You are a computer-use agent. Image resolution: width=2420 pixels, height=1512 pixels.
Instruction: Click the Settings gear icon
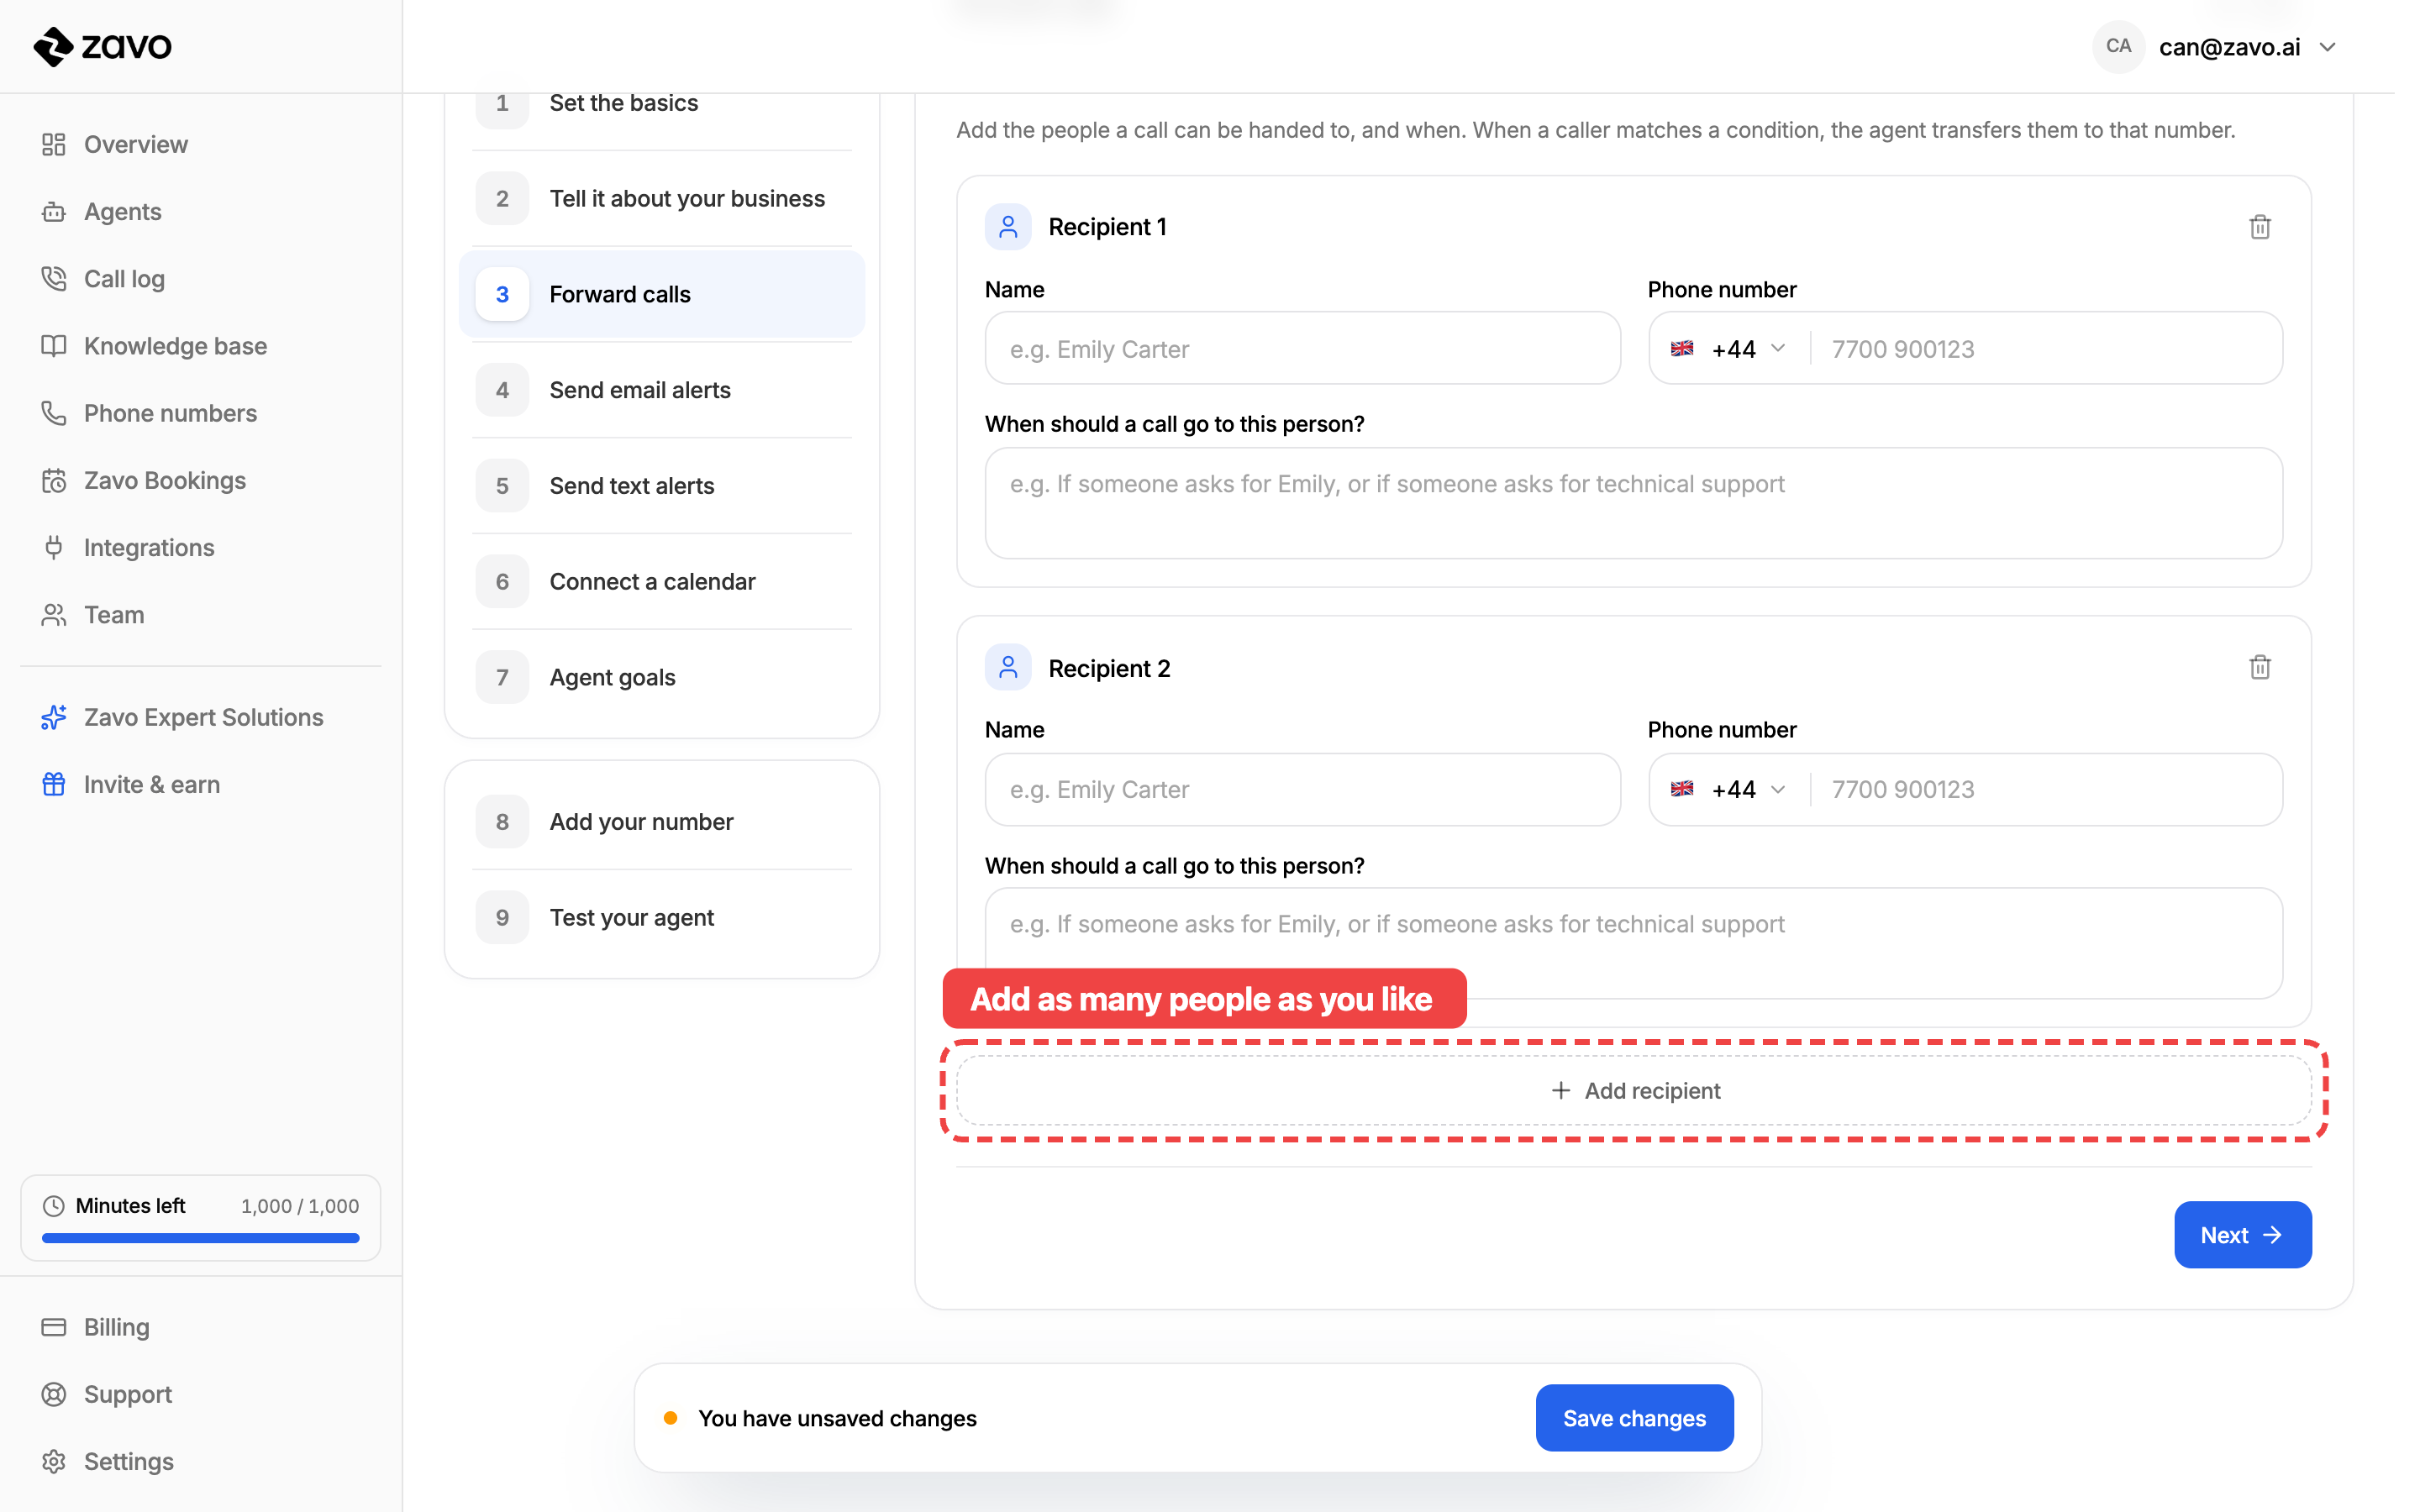pyautogui.click(x=54, y=1460)
